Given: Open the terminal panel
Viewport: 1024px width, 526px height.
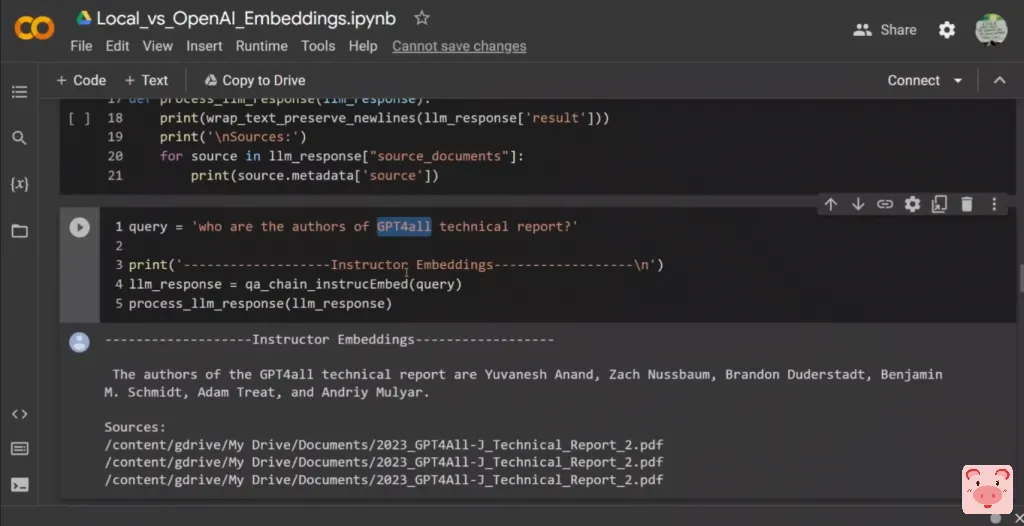Looking at the screenshot, I should [20, 485].
